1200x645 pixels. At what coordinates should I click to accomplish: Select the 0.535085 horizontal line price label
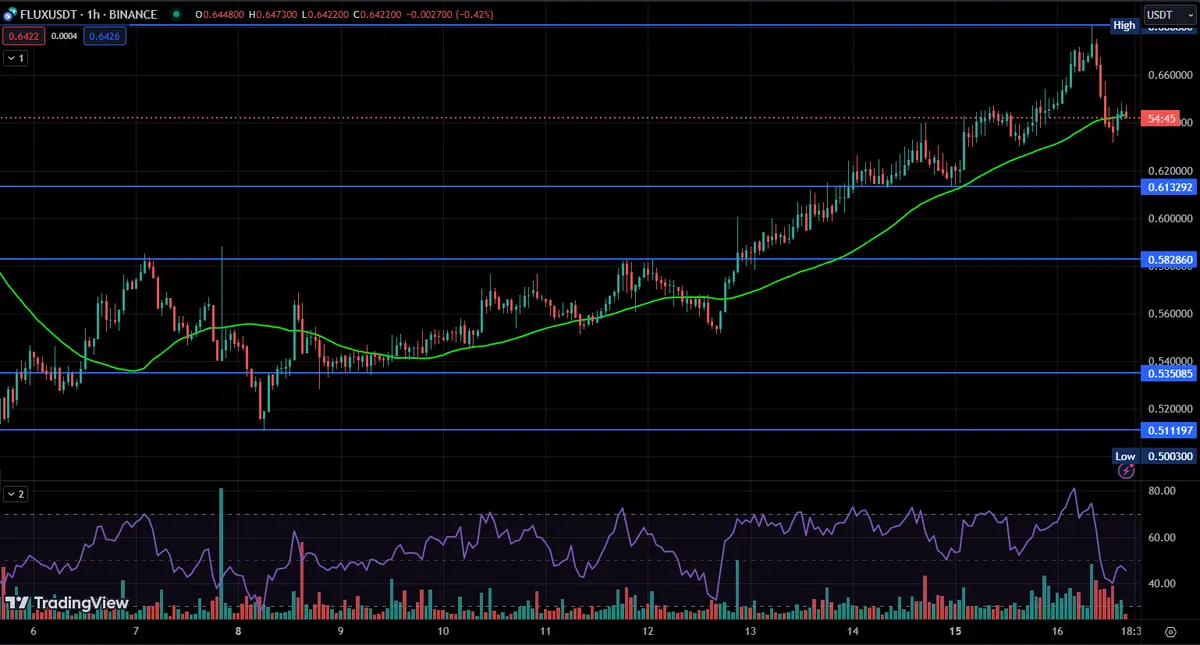1169,373
